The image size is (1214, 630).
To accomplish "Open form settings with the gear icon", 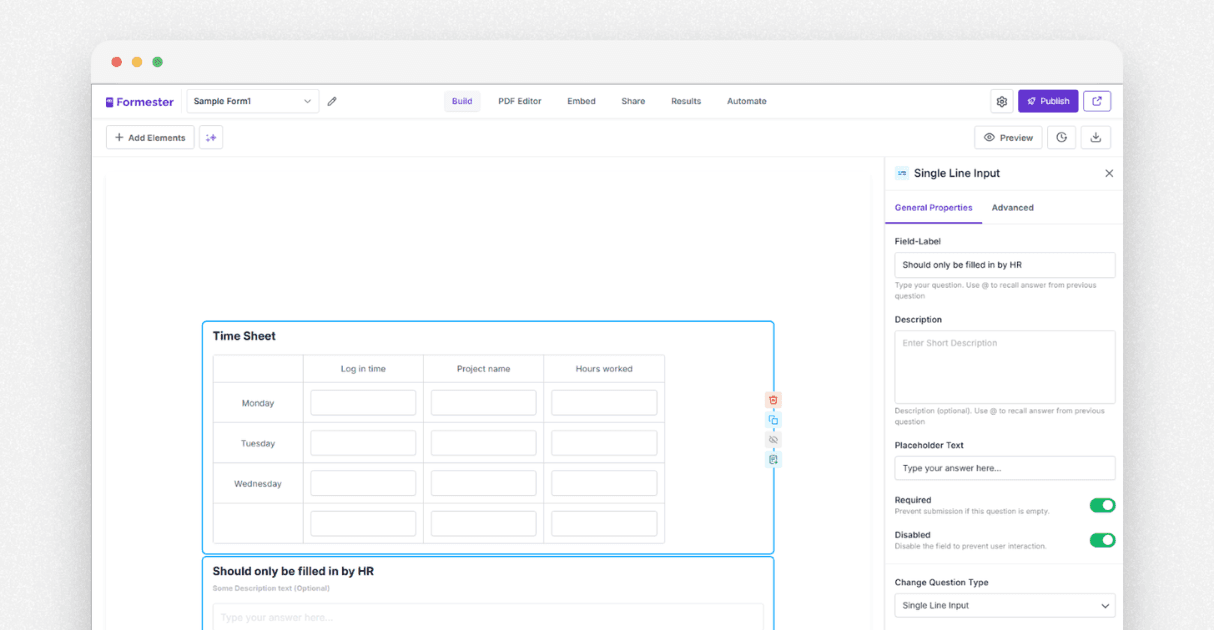I will [x=1001, y=101].
